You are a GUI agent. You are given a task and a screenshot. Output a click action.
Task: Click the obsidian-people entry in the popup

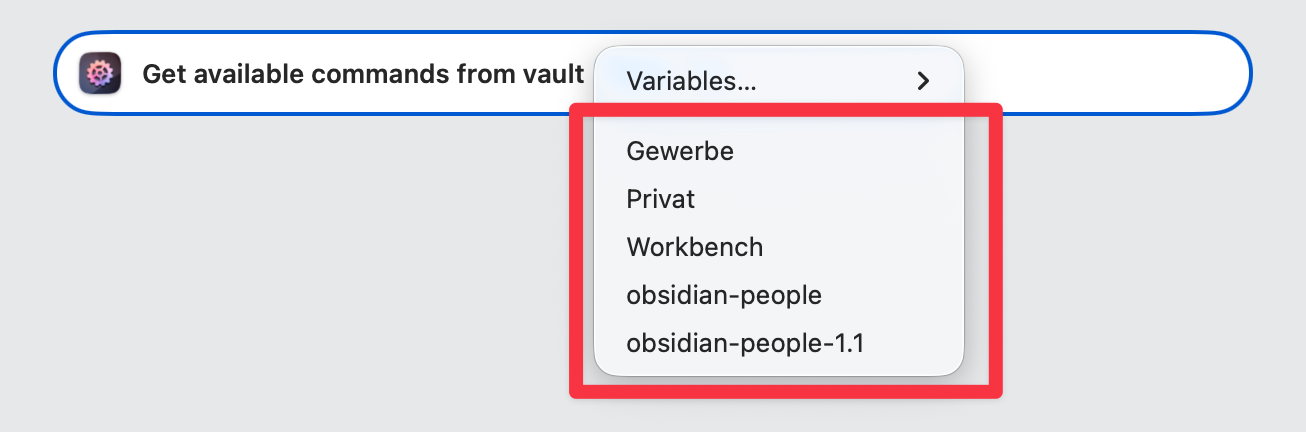pyautogui.click(x=724, y=295)
